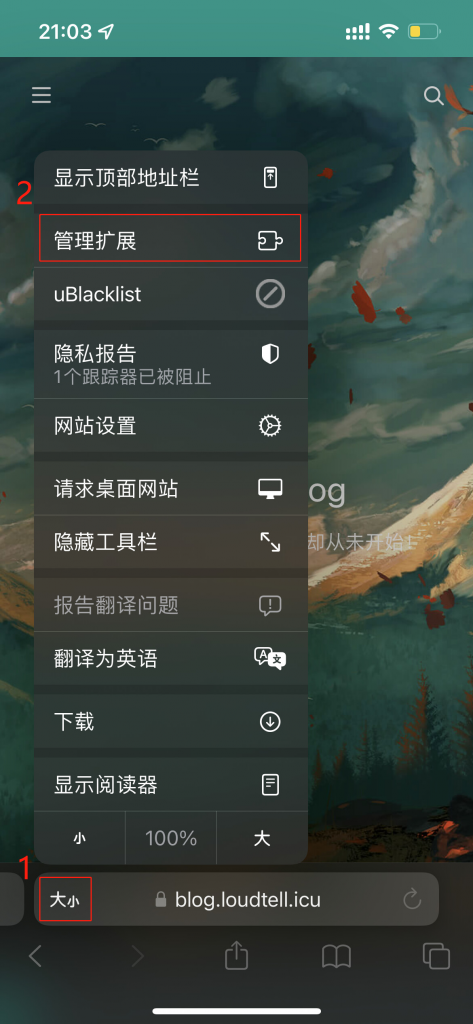Tap the uBlacklist extension icon

coord(270,295)
